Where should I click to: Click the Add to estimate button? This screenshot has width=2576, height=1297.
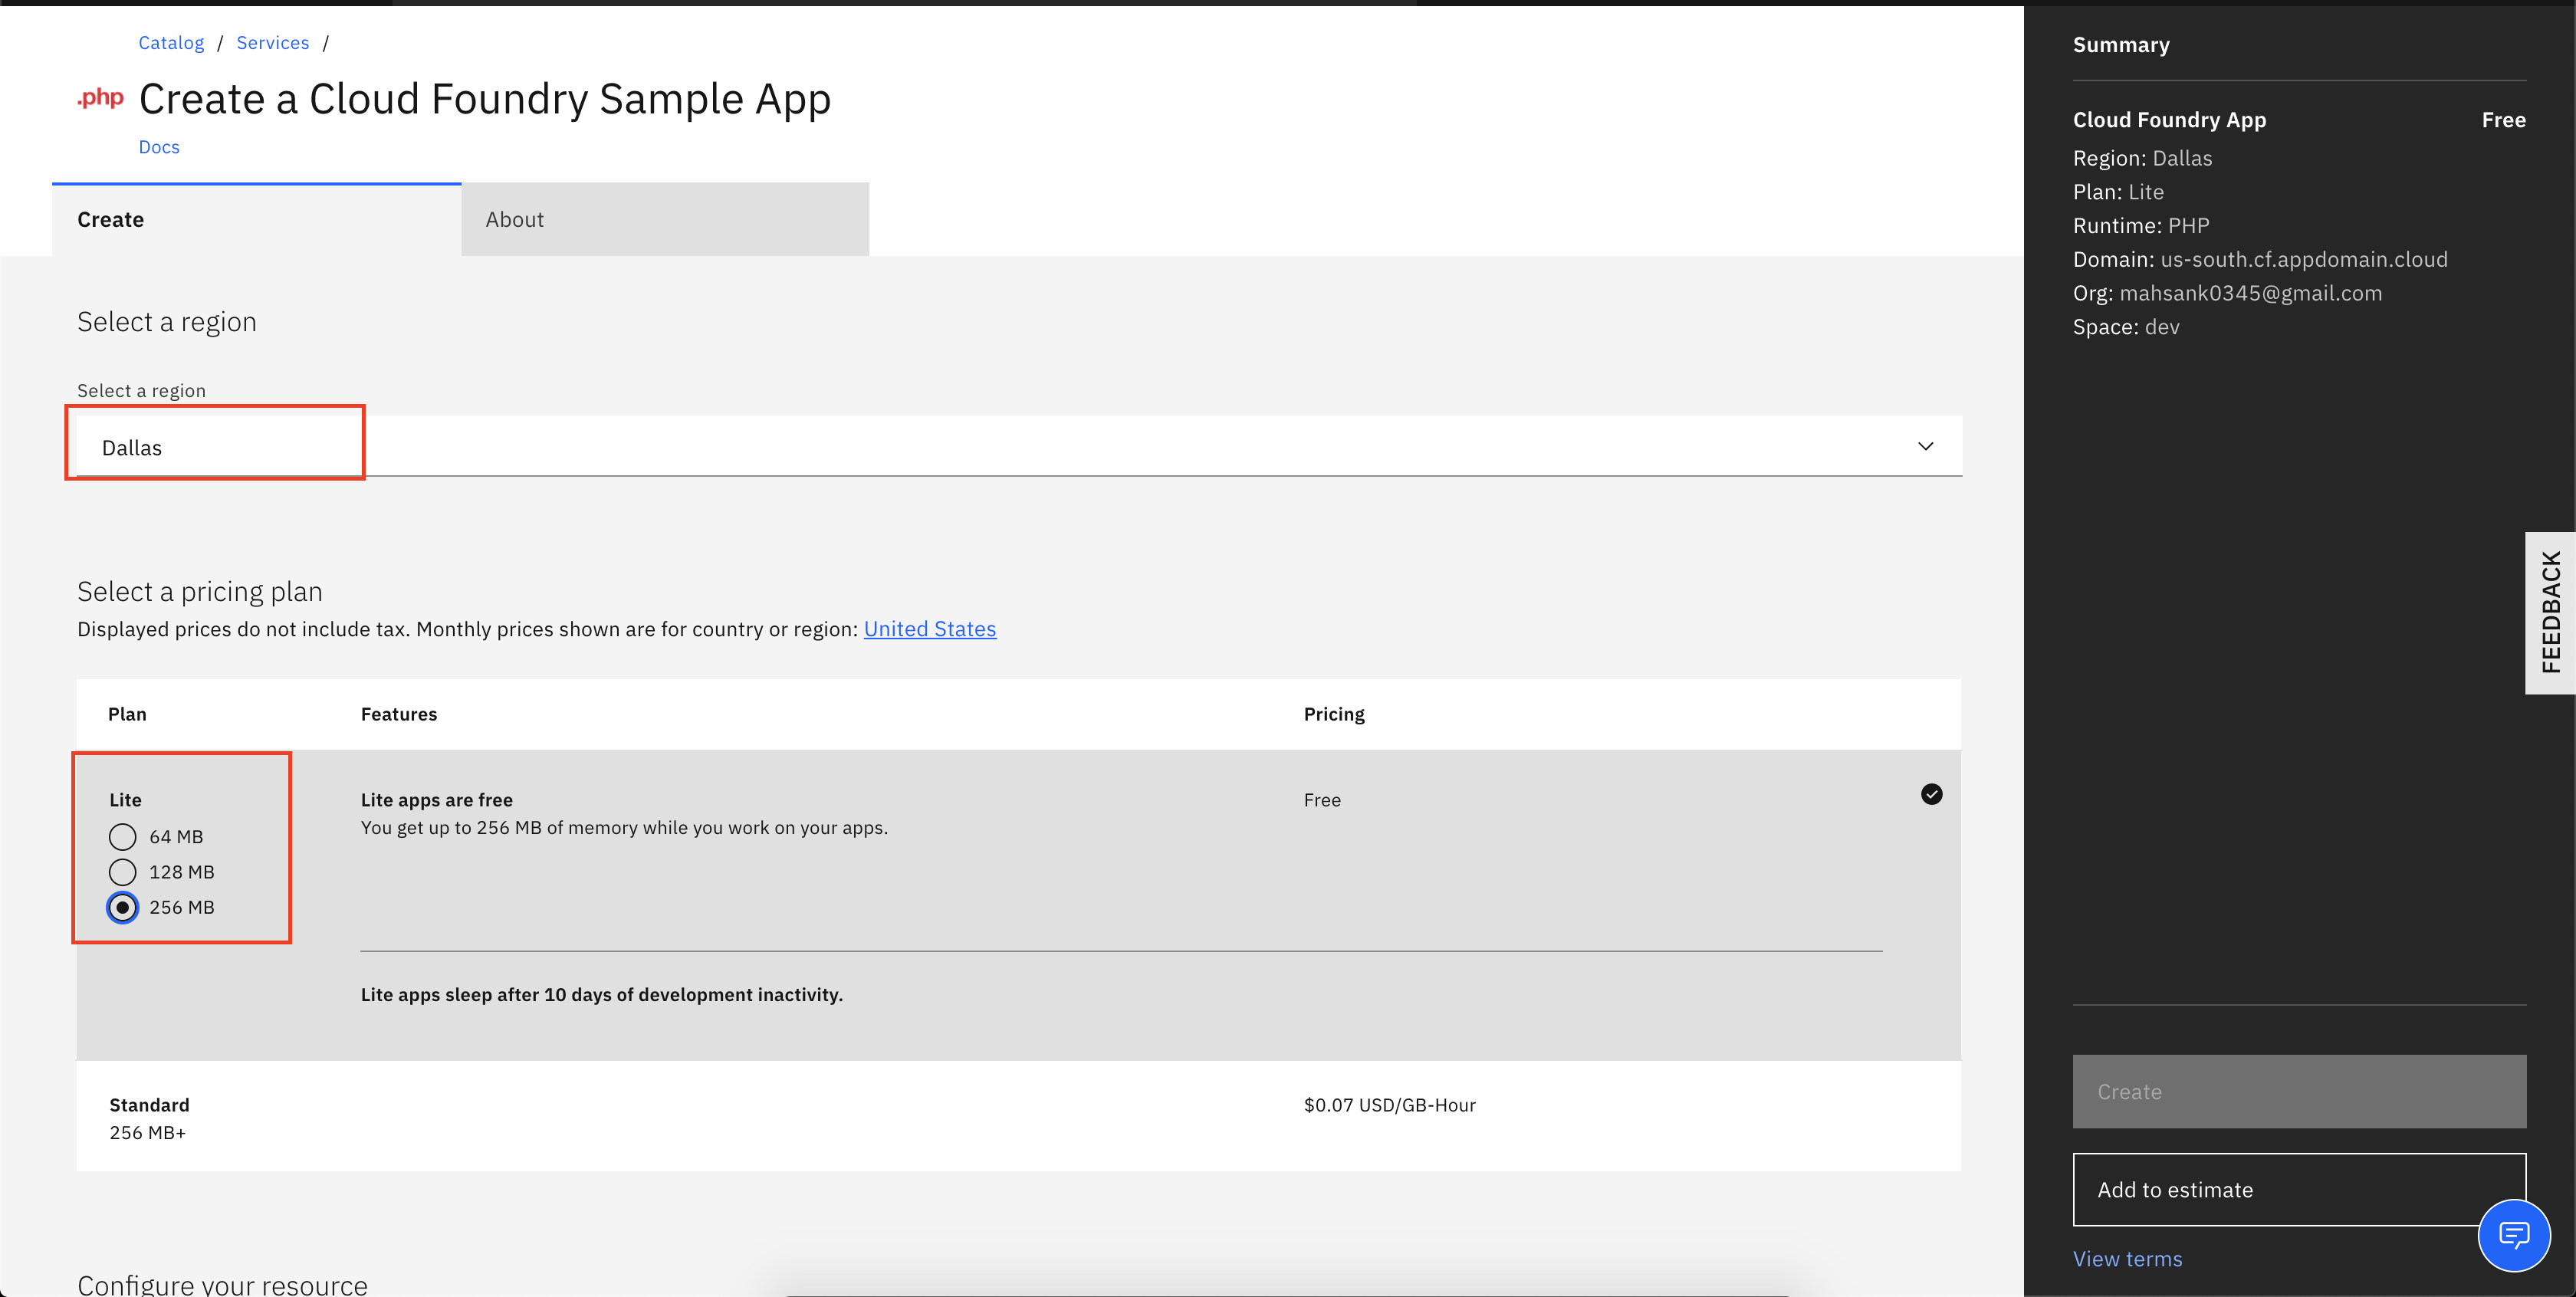point(2300,1190)
